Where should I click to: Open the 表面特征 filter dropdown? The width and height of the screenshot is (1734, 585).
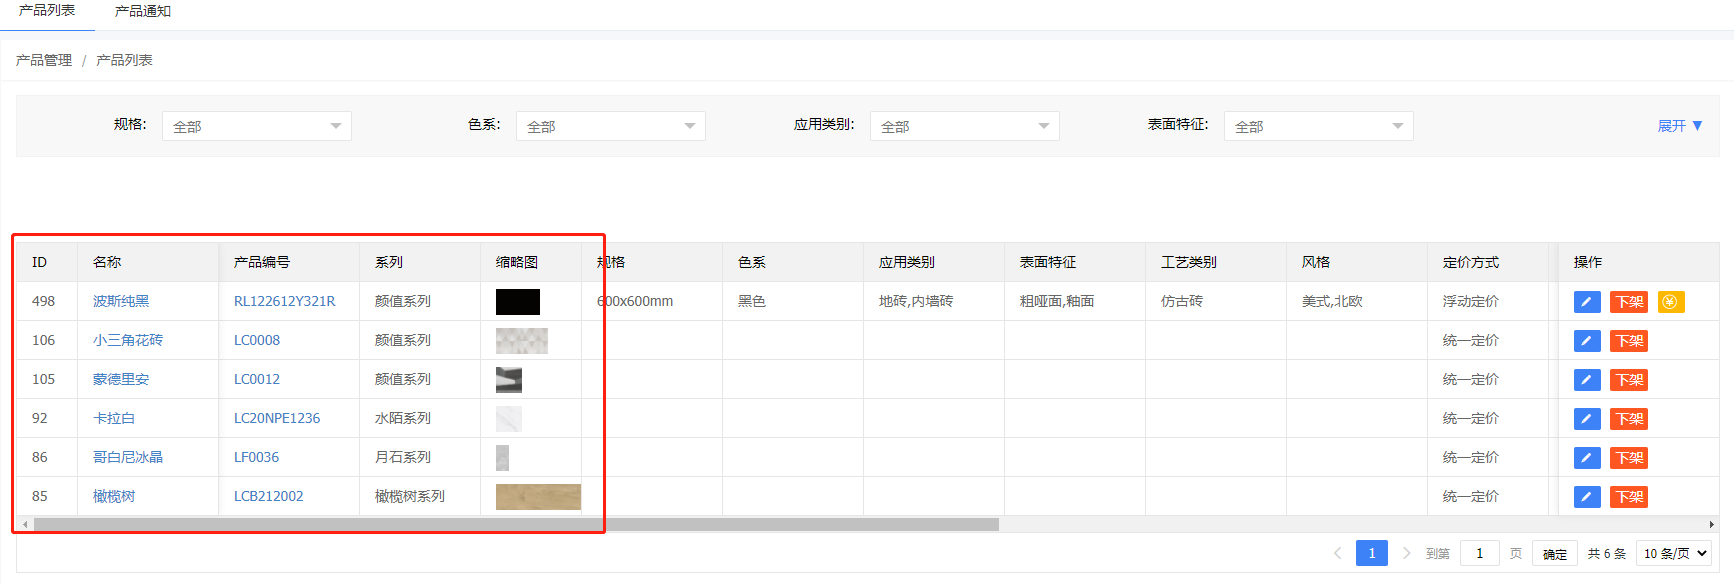pyautogui.click(x=1319, y=126)
